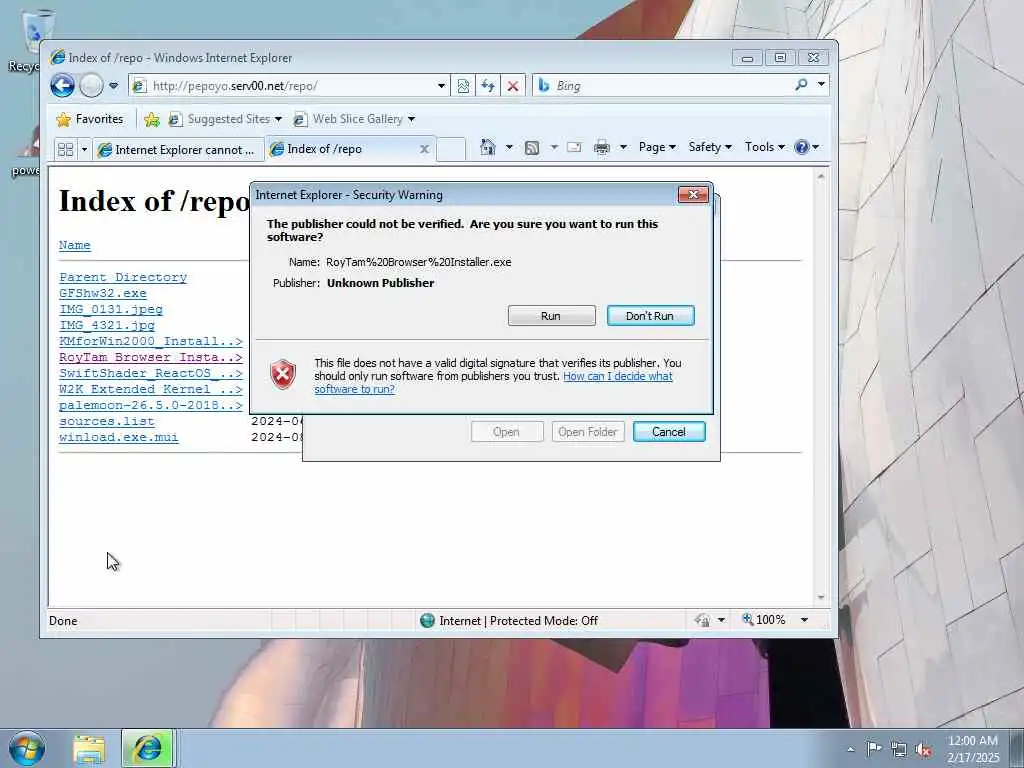Click the Help question mark icon

tap(801, 147)
